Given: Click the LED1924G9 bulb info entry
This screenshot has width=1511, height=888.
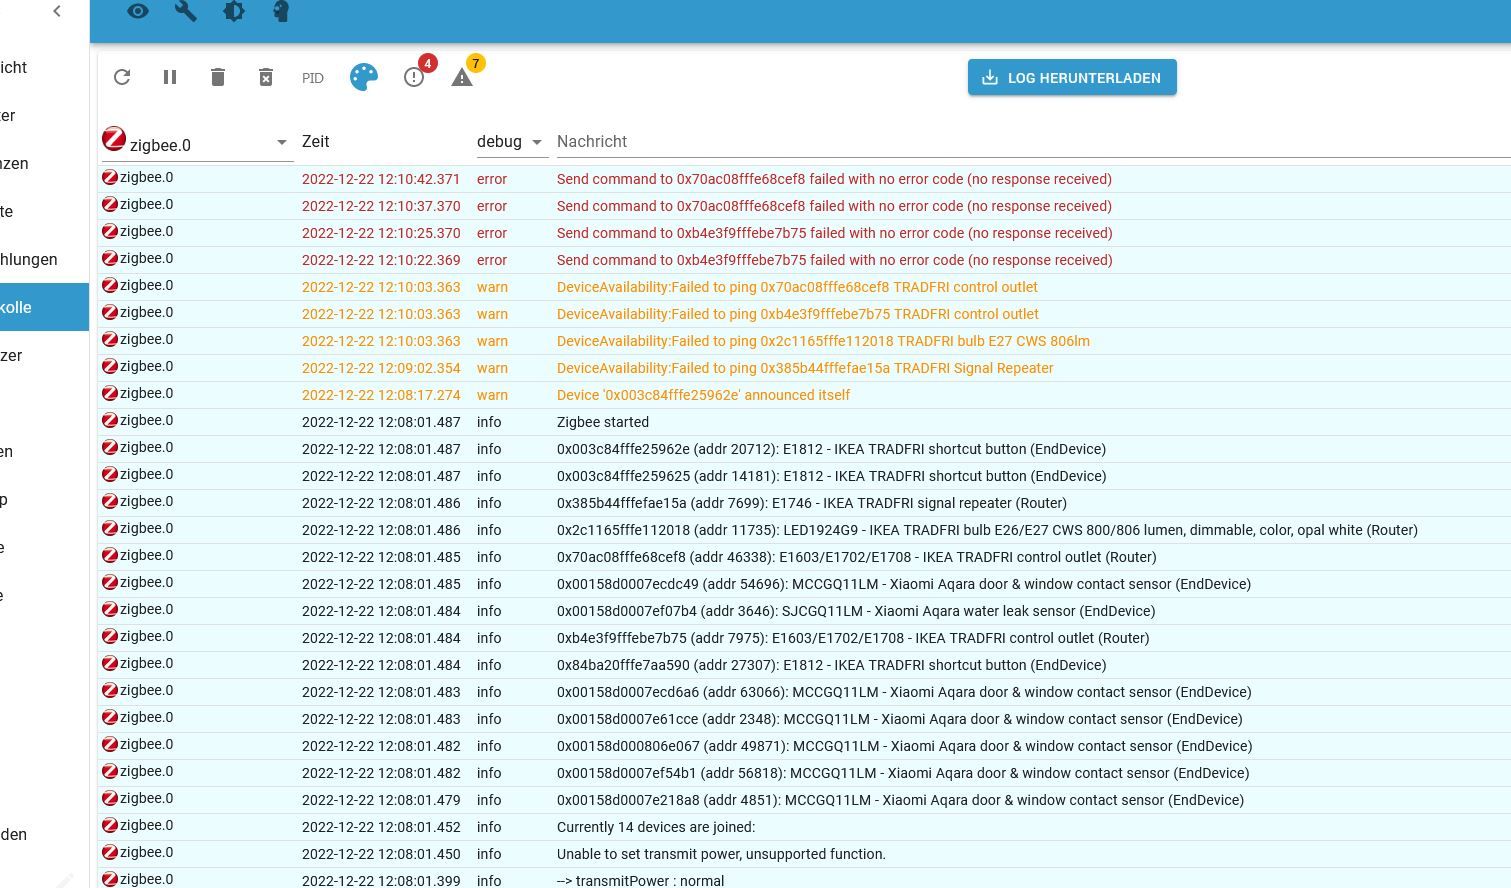Looking at the screenshot, I should point(987,530).
